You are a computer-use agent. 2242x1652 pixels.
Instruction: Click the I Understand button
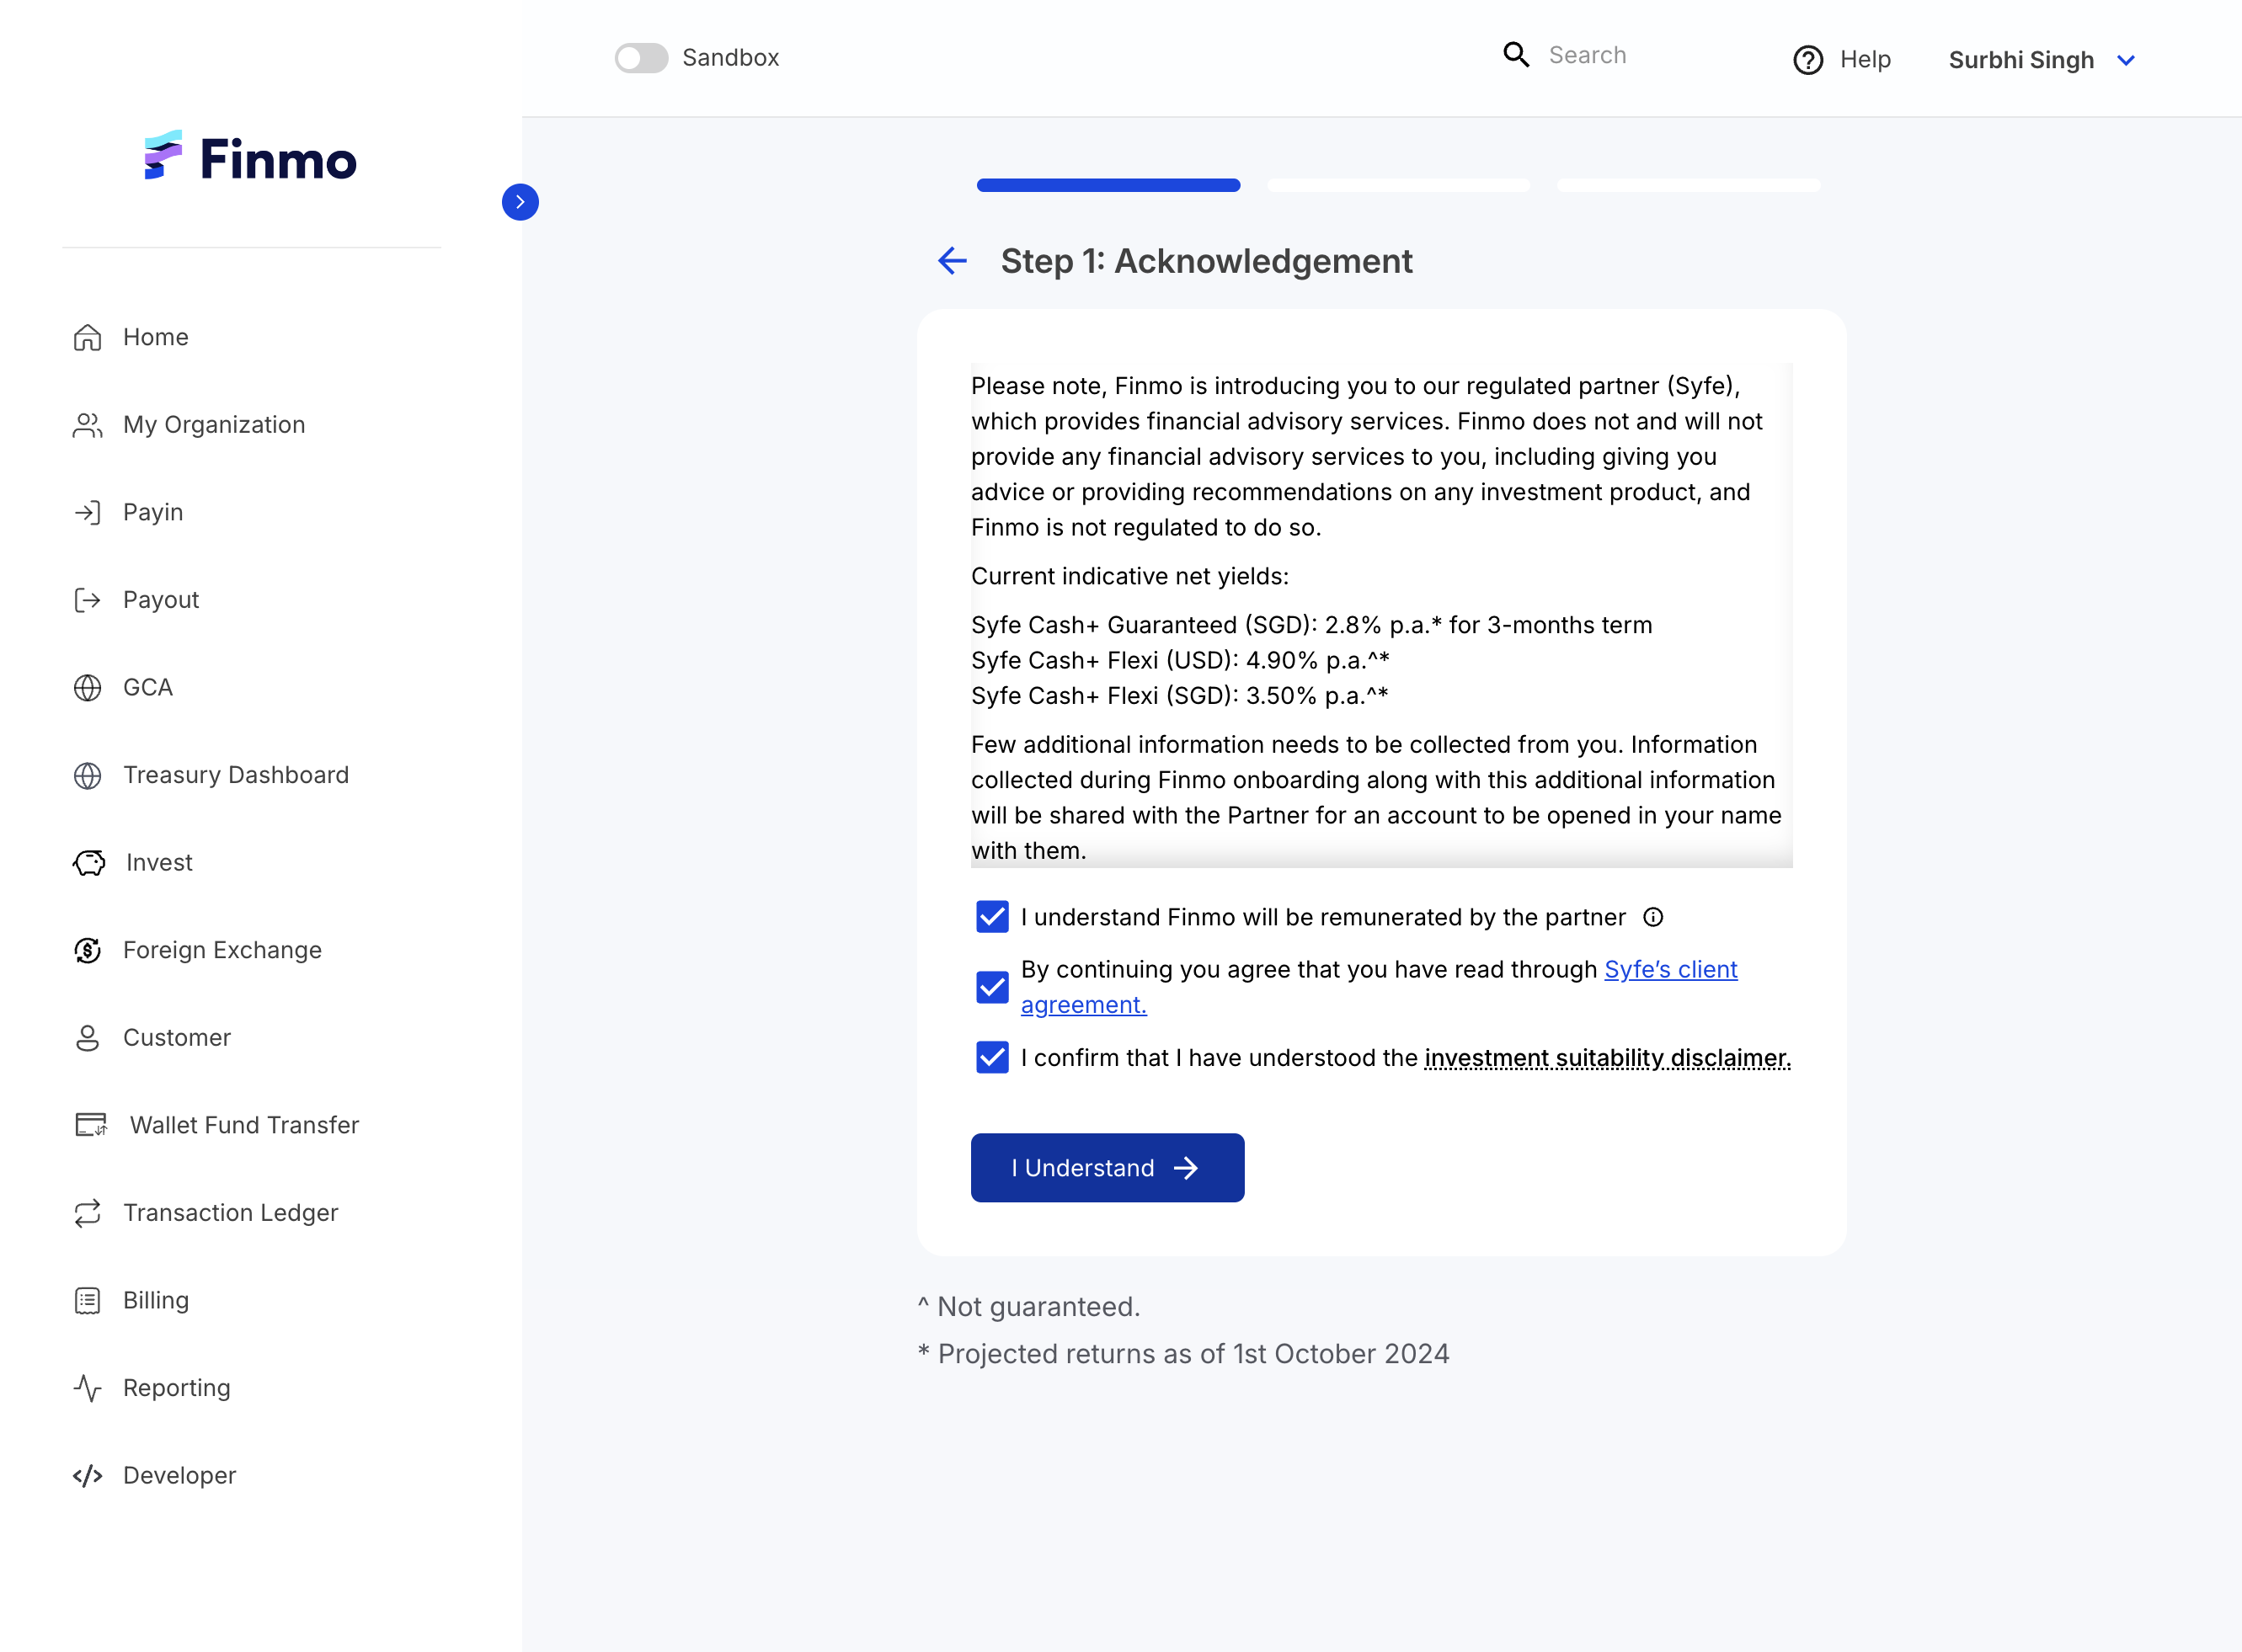(x=1107, y=1168)
